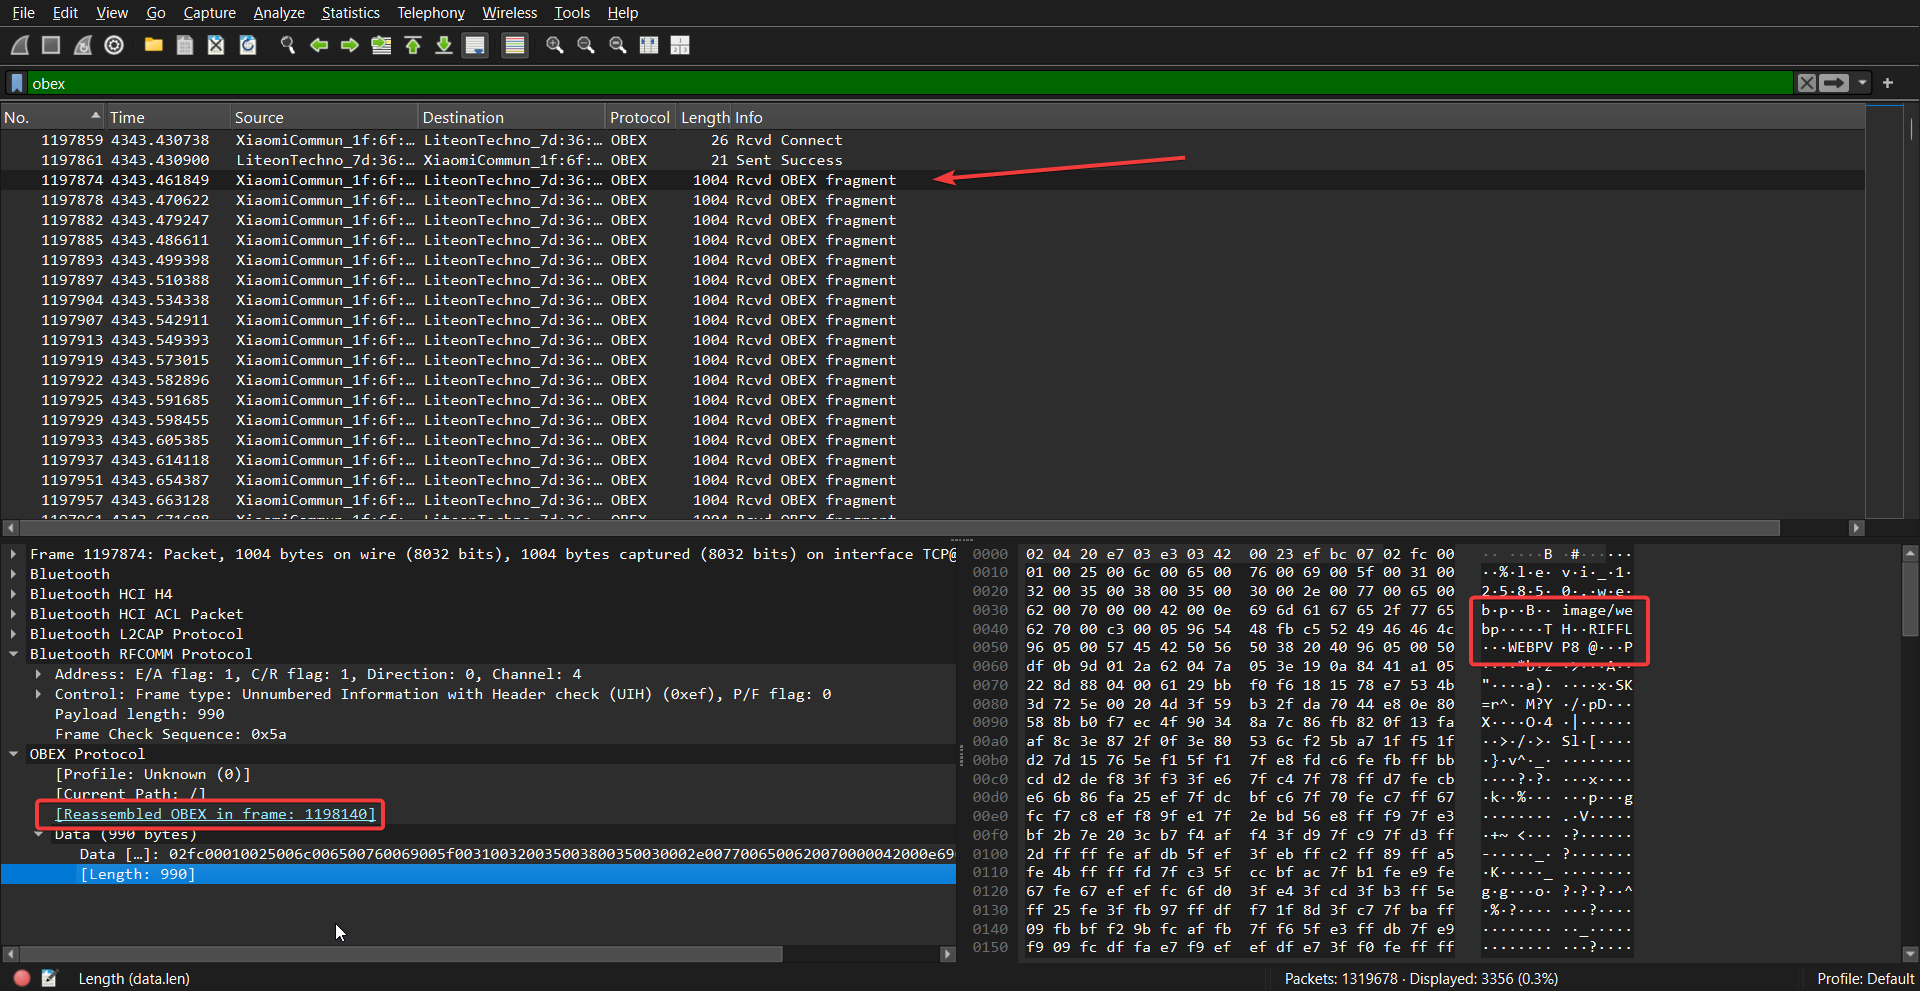Open the File menu
Screen dimensions: 1920x991
pos(23,13)
